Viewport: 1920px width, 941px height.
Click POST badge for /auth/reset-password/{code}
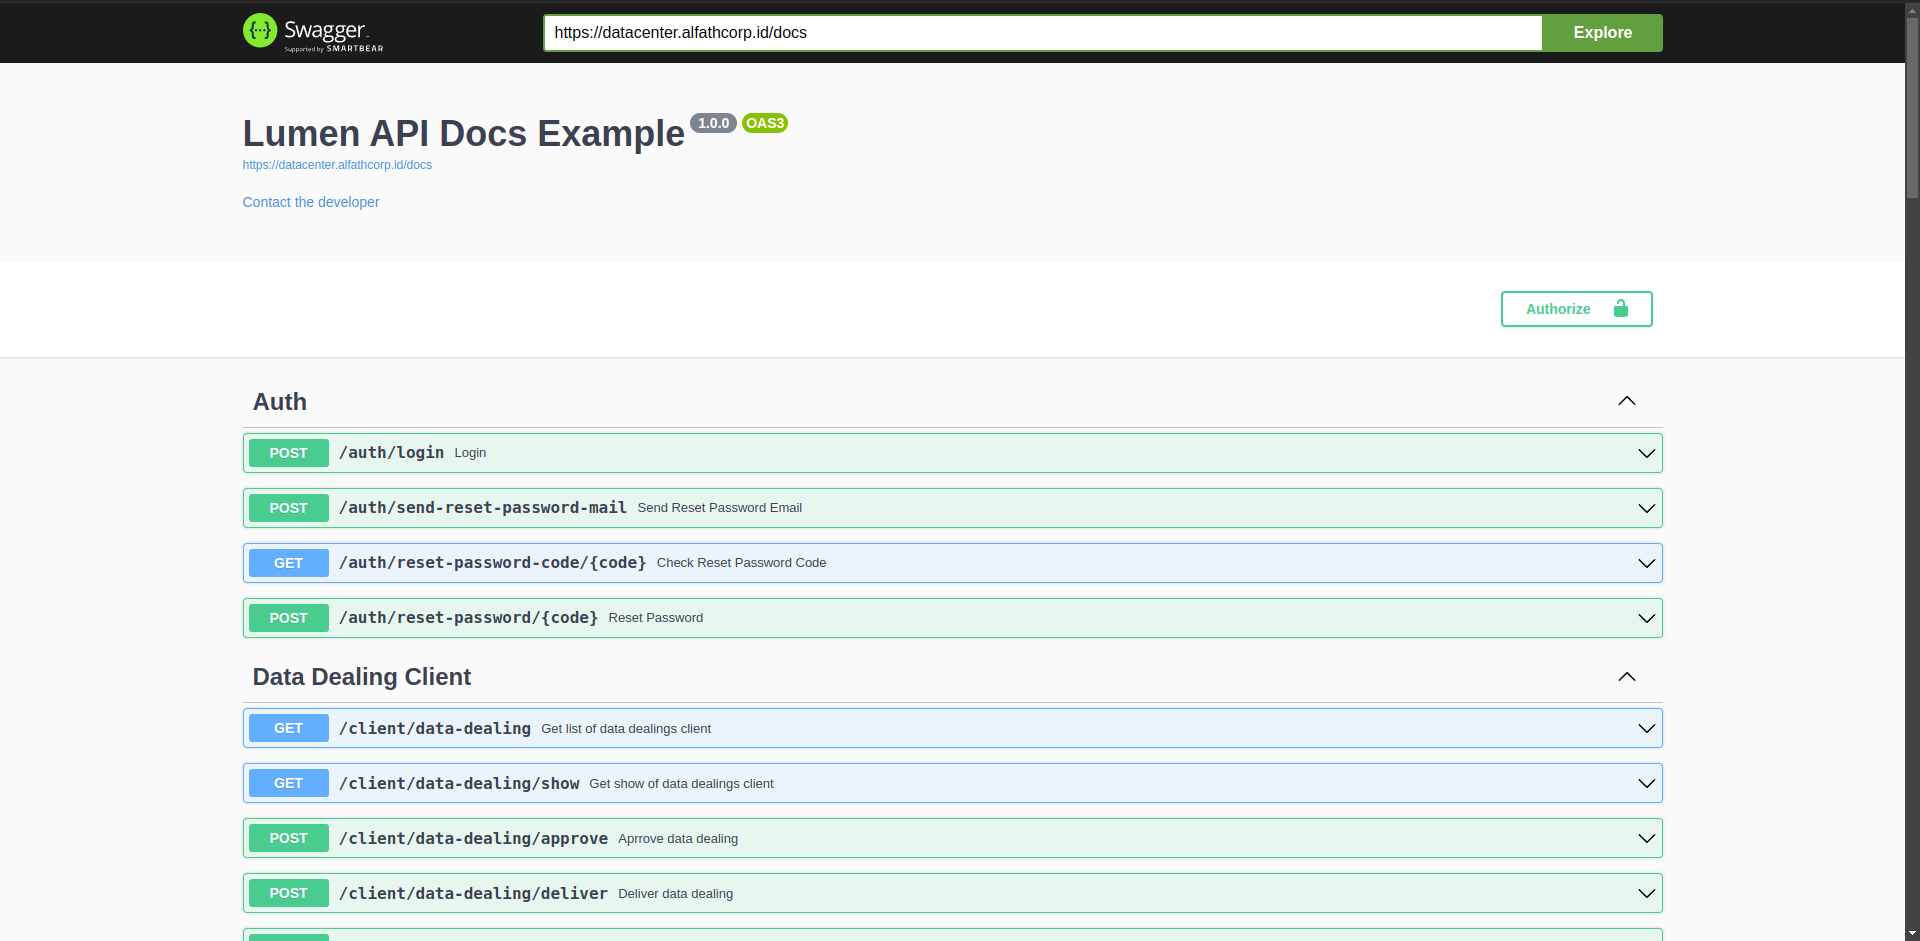(288, 618)
